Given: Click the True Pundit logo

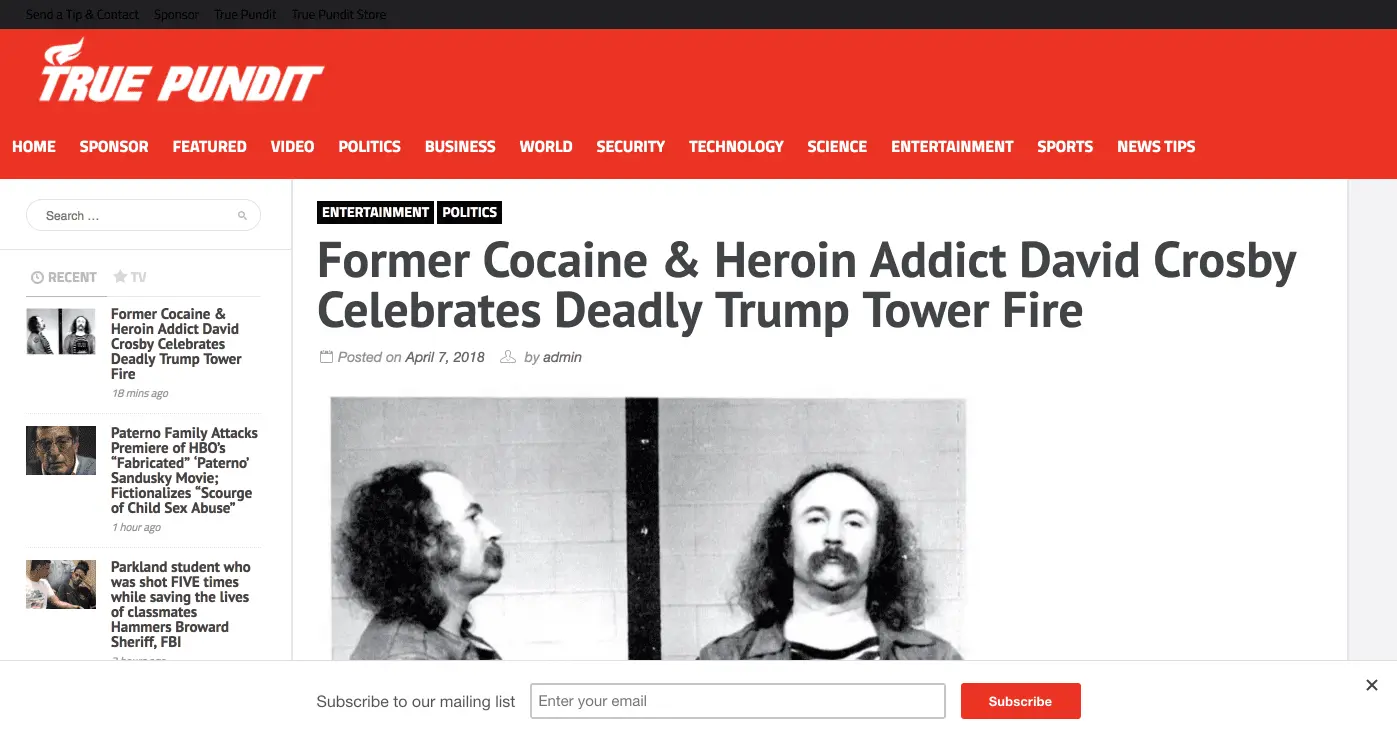Looking at the screenshot, I should coord(181,72).
